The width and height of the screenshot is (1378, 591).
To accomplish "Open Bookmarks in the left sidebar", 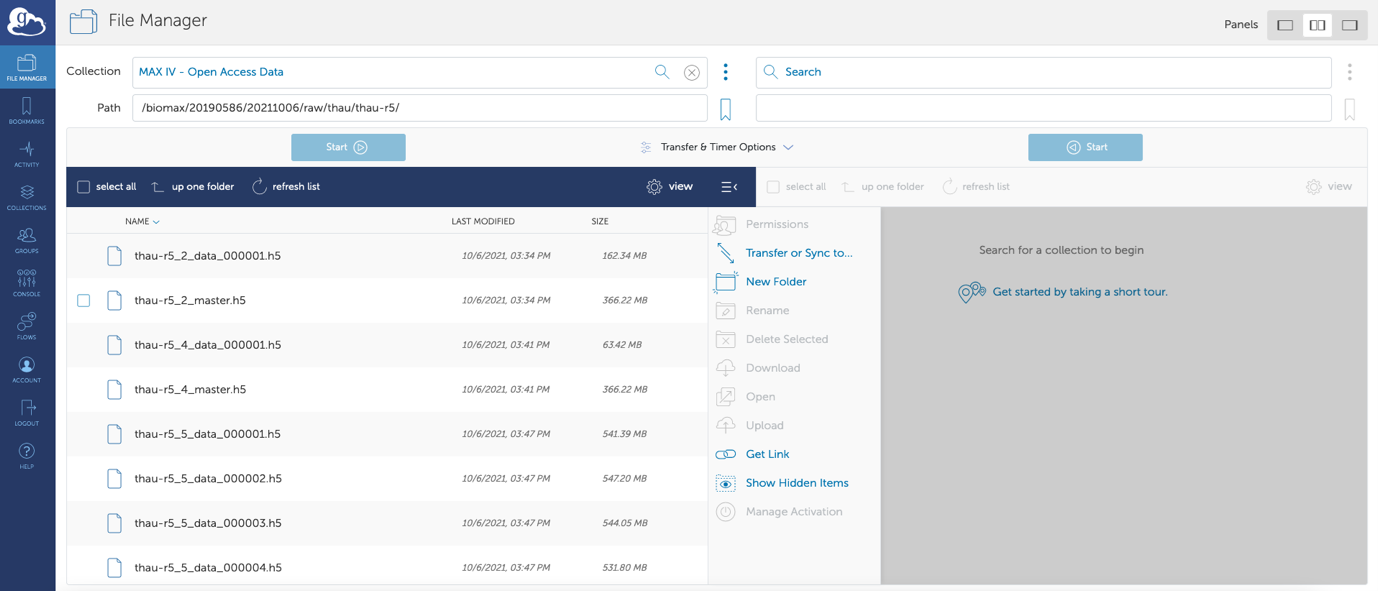I will coord(26,110).
